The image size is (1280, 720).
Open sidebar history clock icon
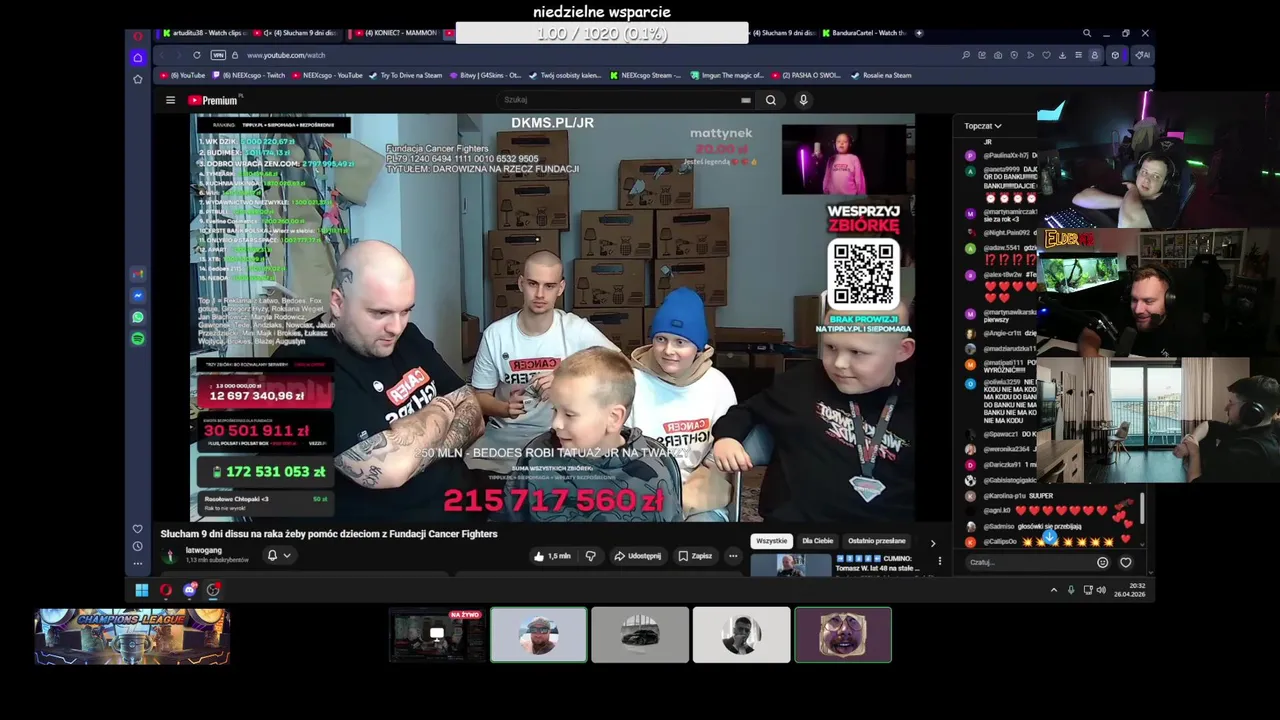(x=138, y=546)
